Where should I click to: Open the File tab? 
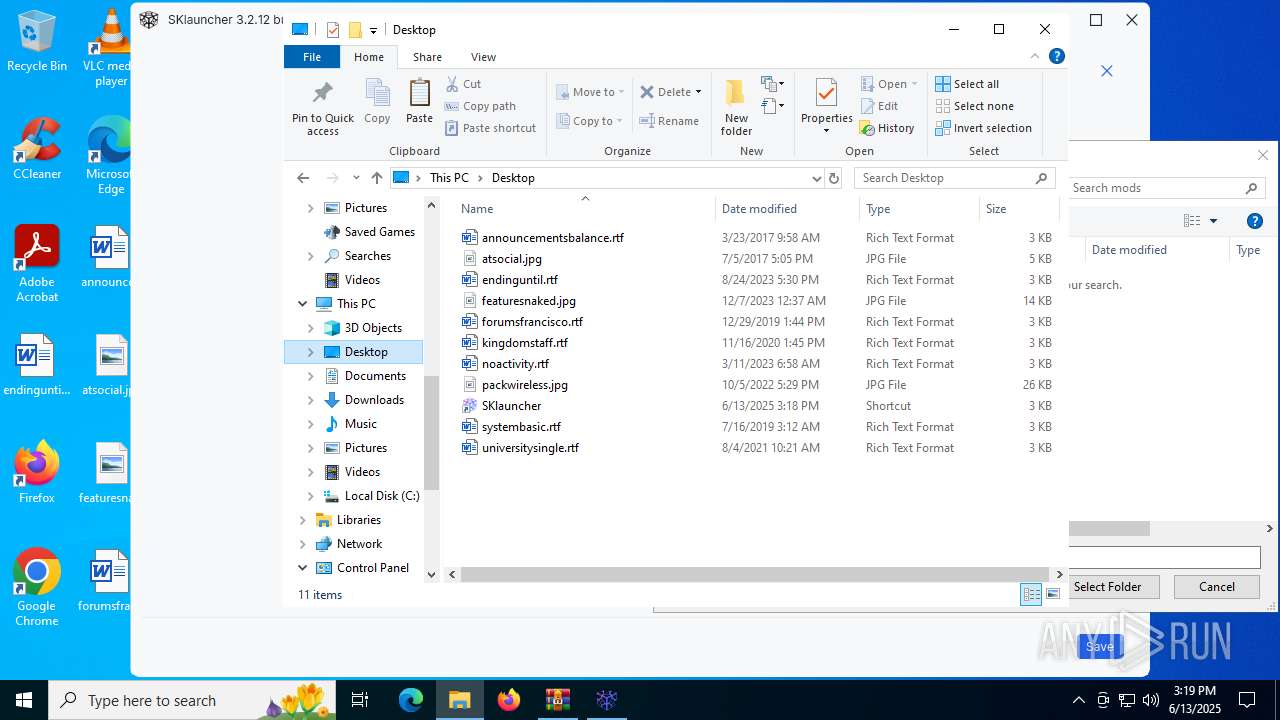coord(312,57)
